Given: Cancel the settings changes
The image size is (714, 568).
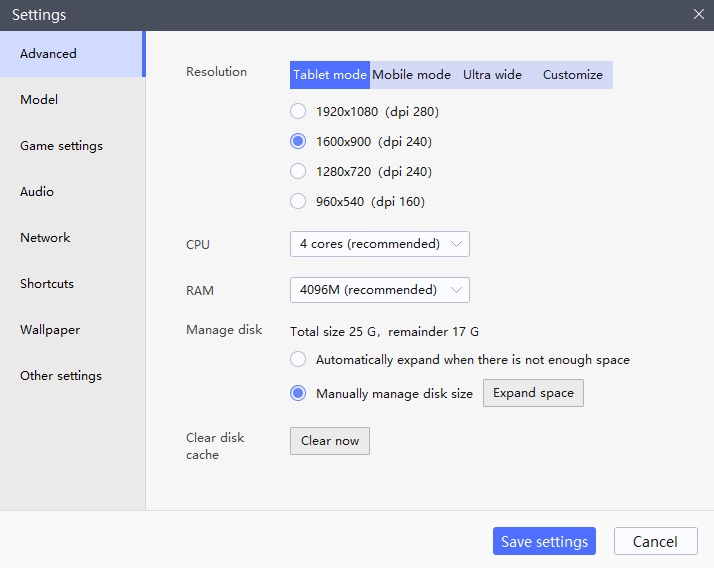Looking at the screenshot, I should [x=655, y=542].
